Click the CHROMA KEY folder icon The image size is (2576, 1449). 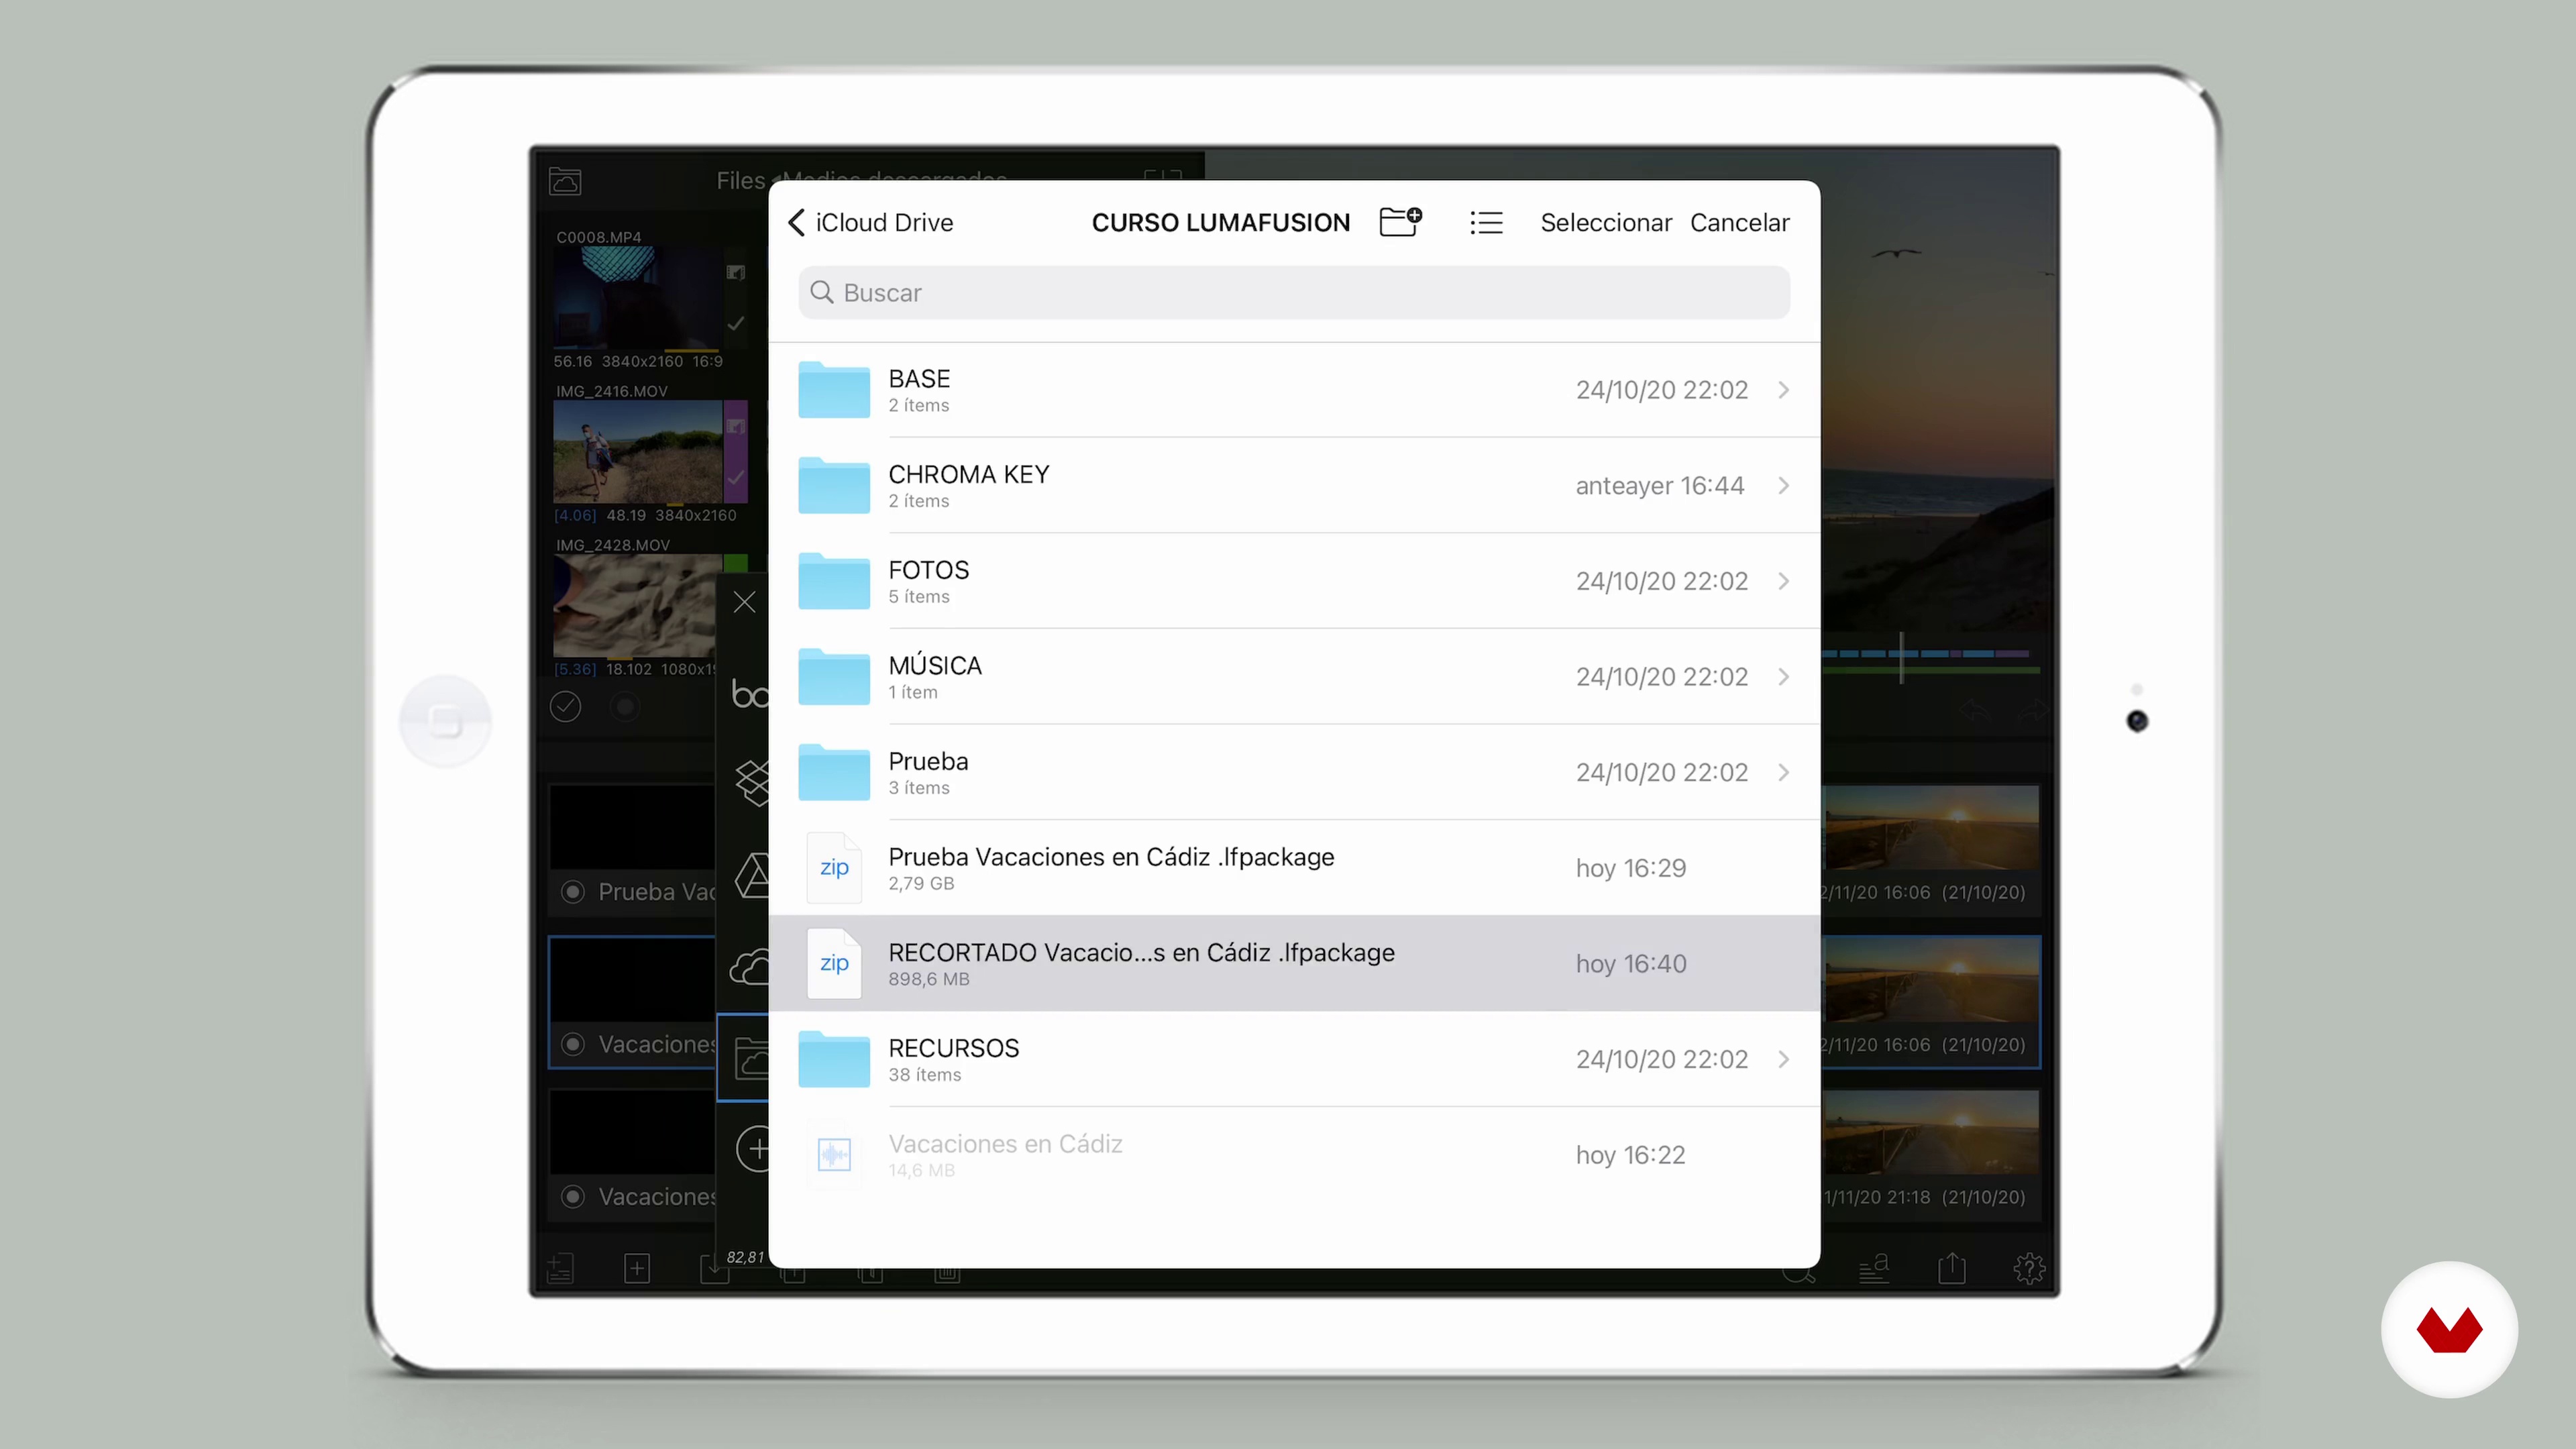(834, 485)
